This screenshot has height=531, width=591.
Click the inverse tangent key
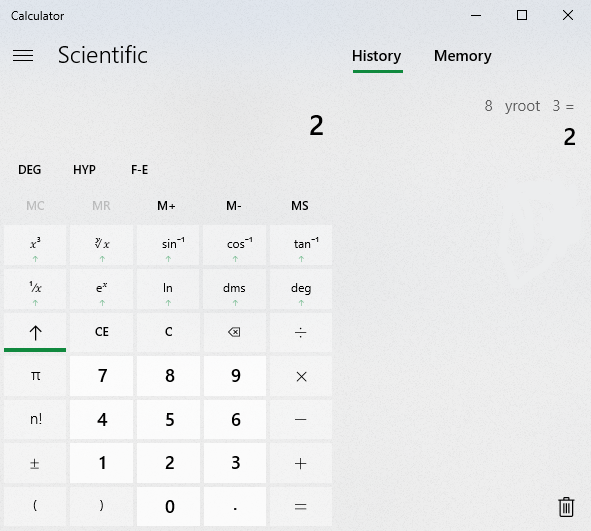(x=301, y=245)
